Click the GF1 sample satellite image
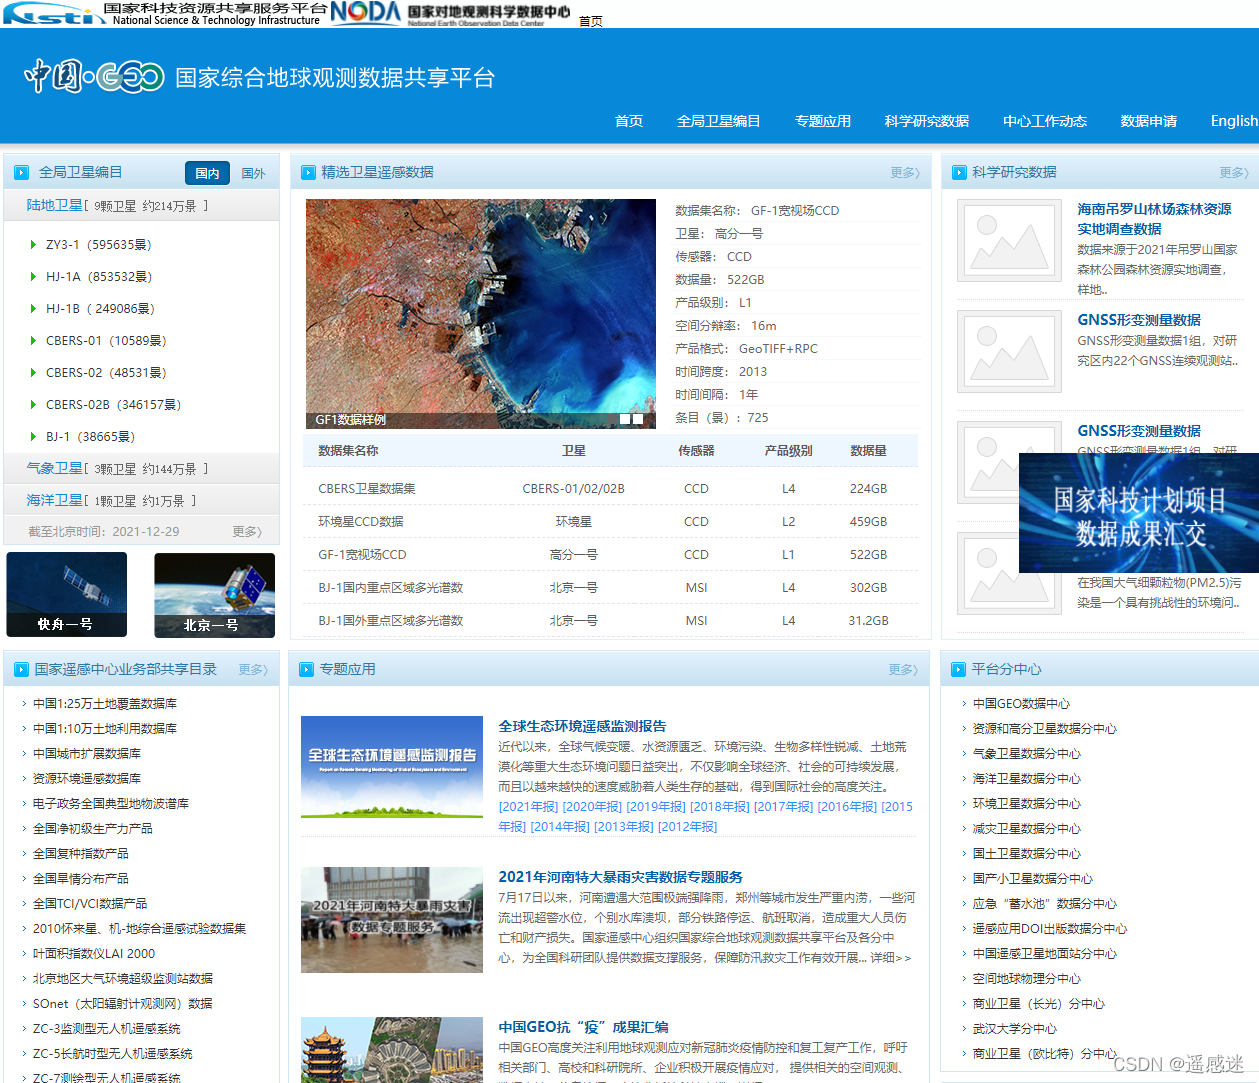The image size is (1259, 1083). [x=481, y=314]
